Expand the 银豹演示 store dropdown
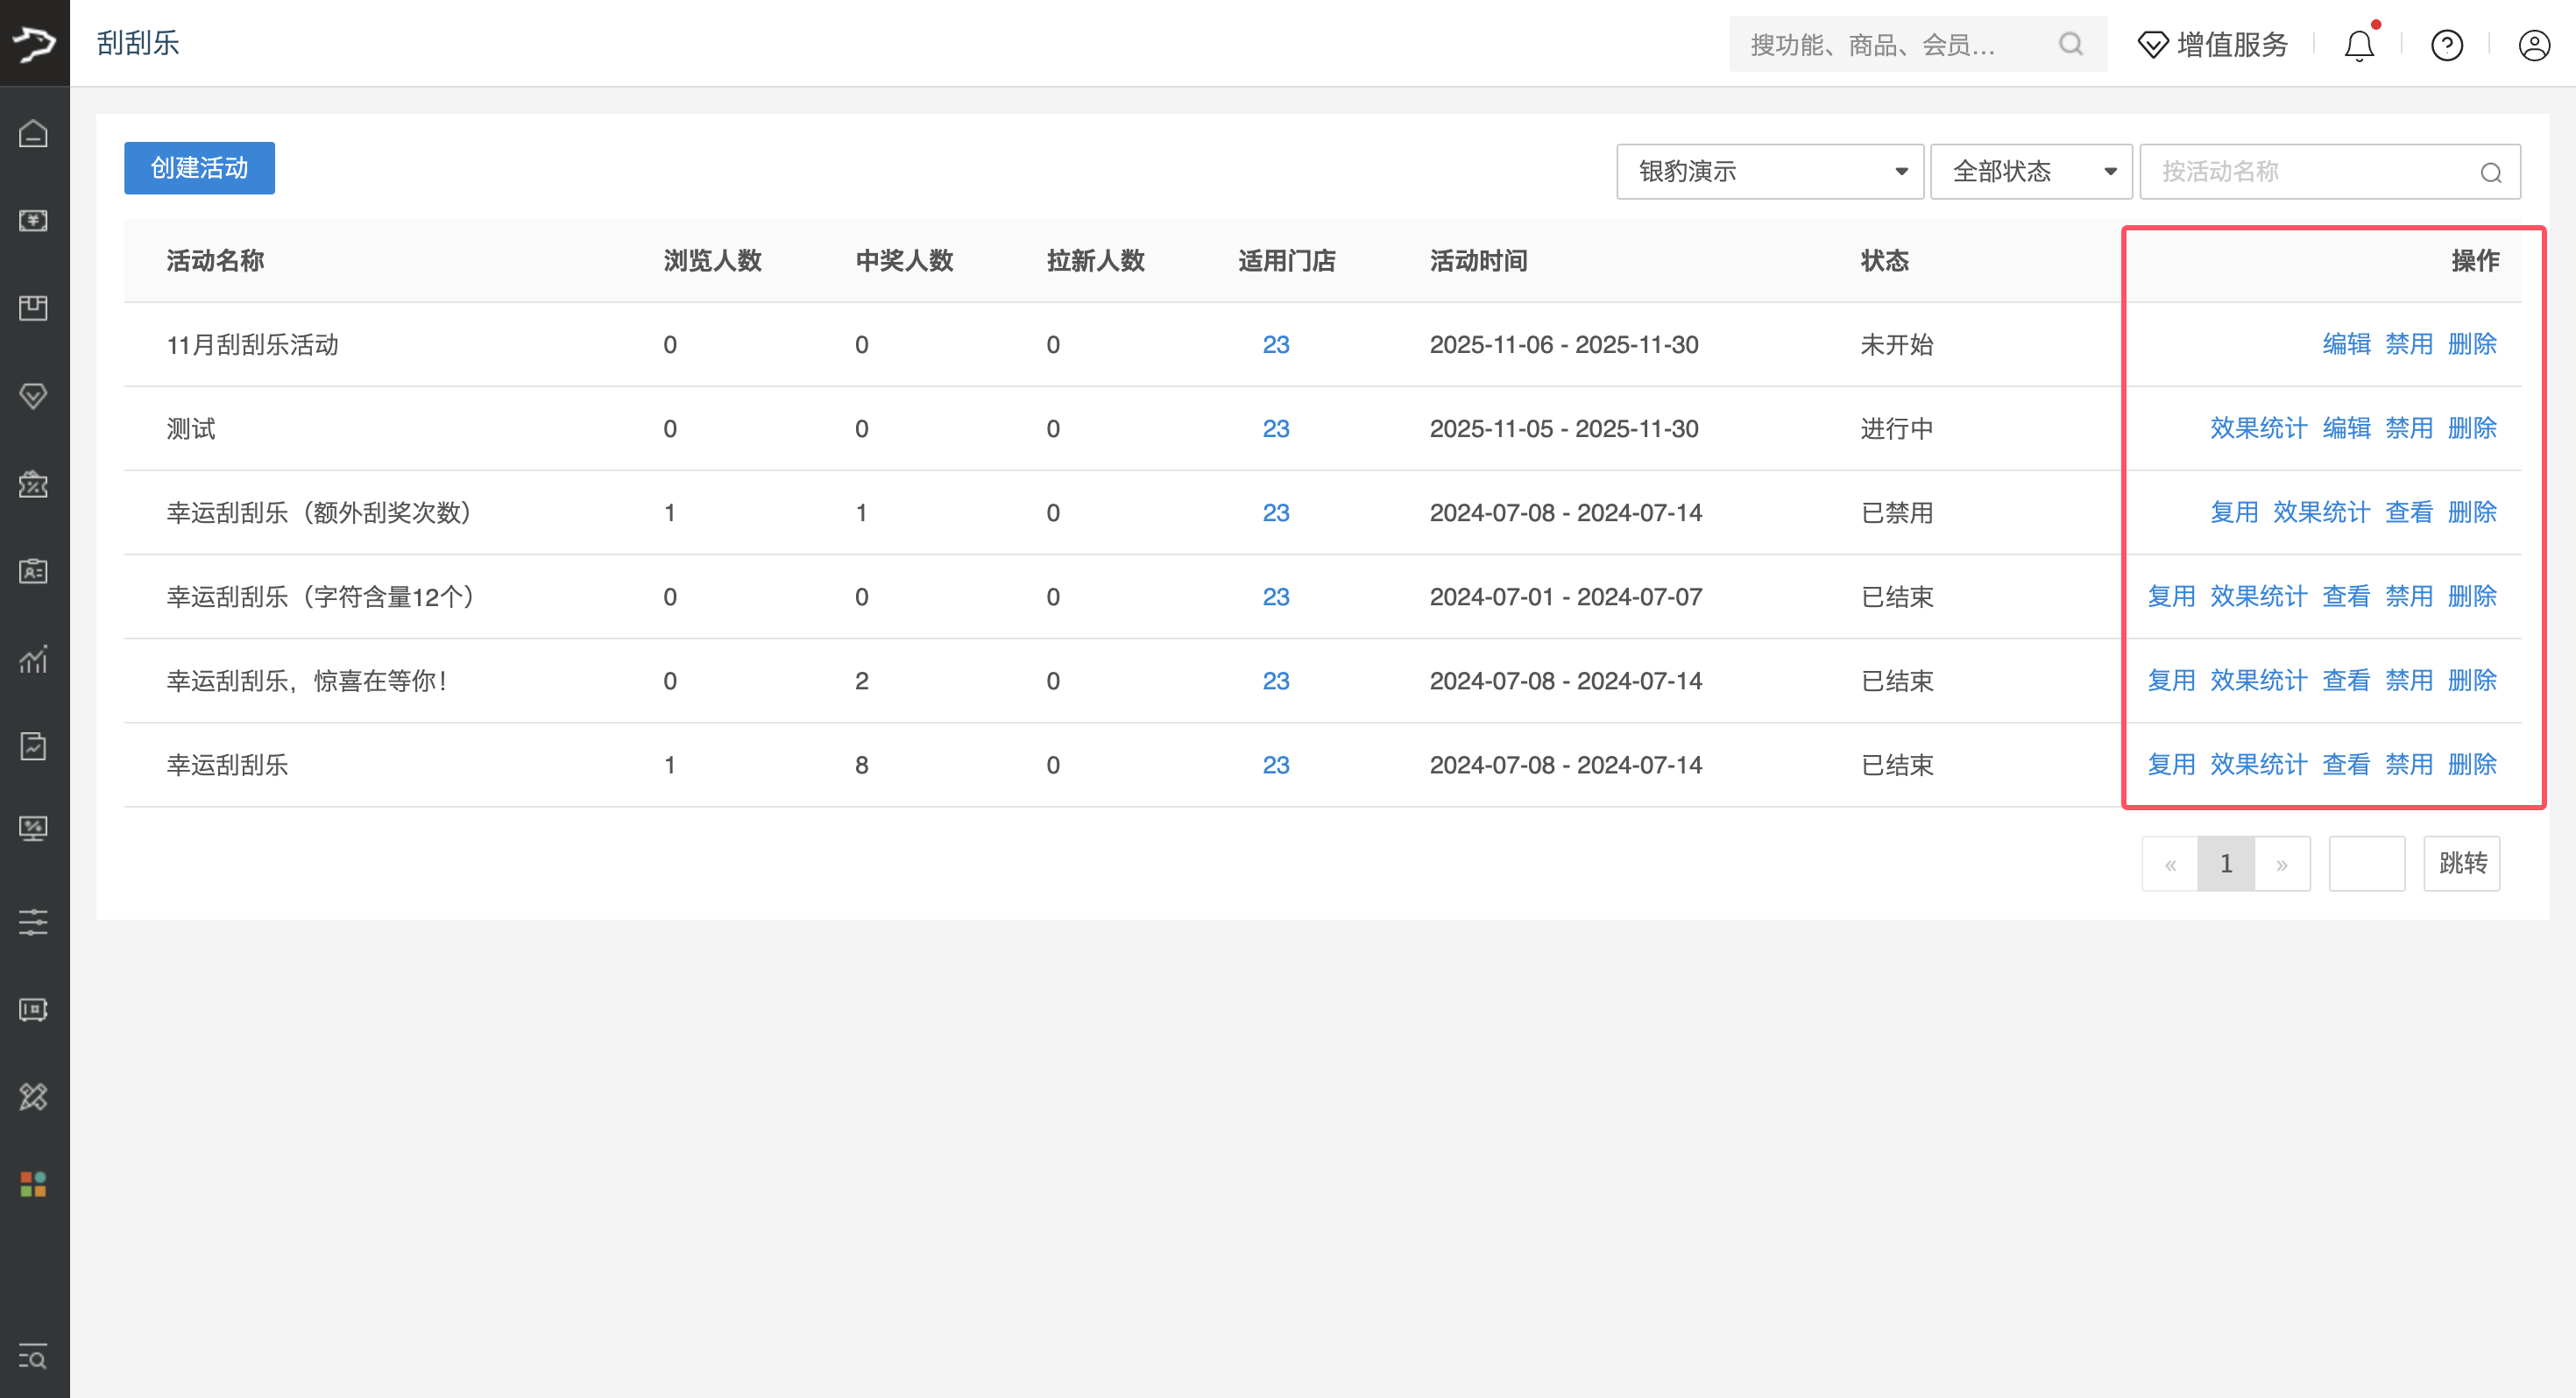The height and width of the screenshot is (1398, 2576). tap(1769, 172)
